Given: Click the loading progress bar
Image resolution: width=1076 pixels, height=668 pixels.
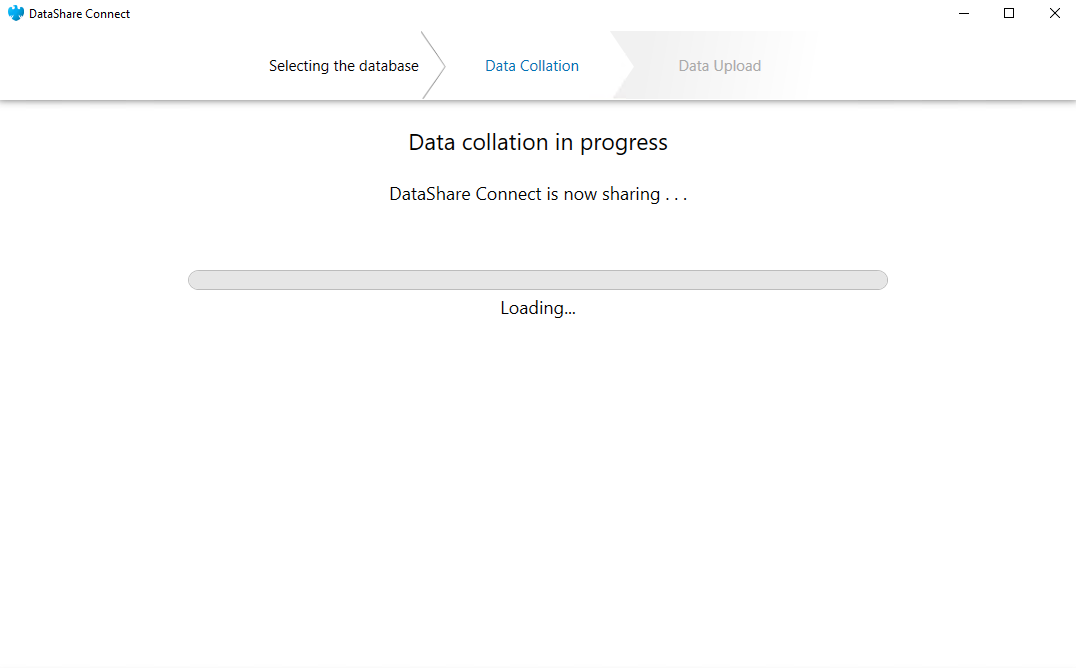Looking at the screenshot, I should point(537,280).
